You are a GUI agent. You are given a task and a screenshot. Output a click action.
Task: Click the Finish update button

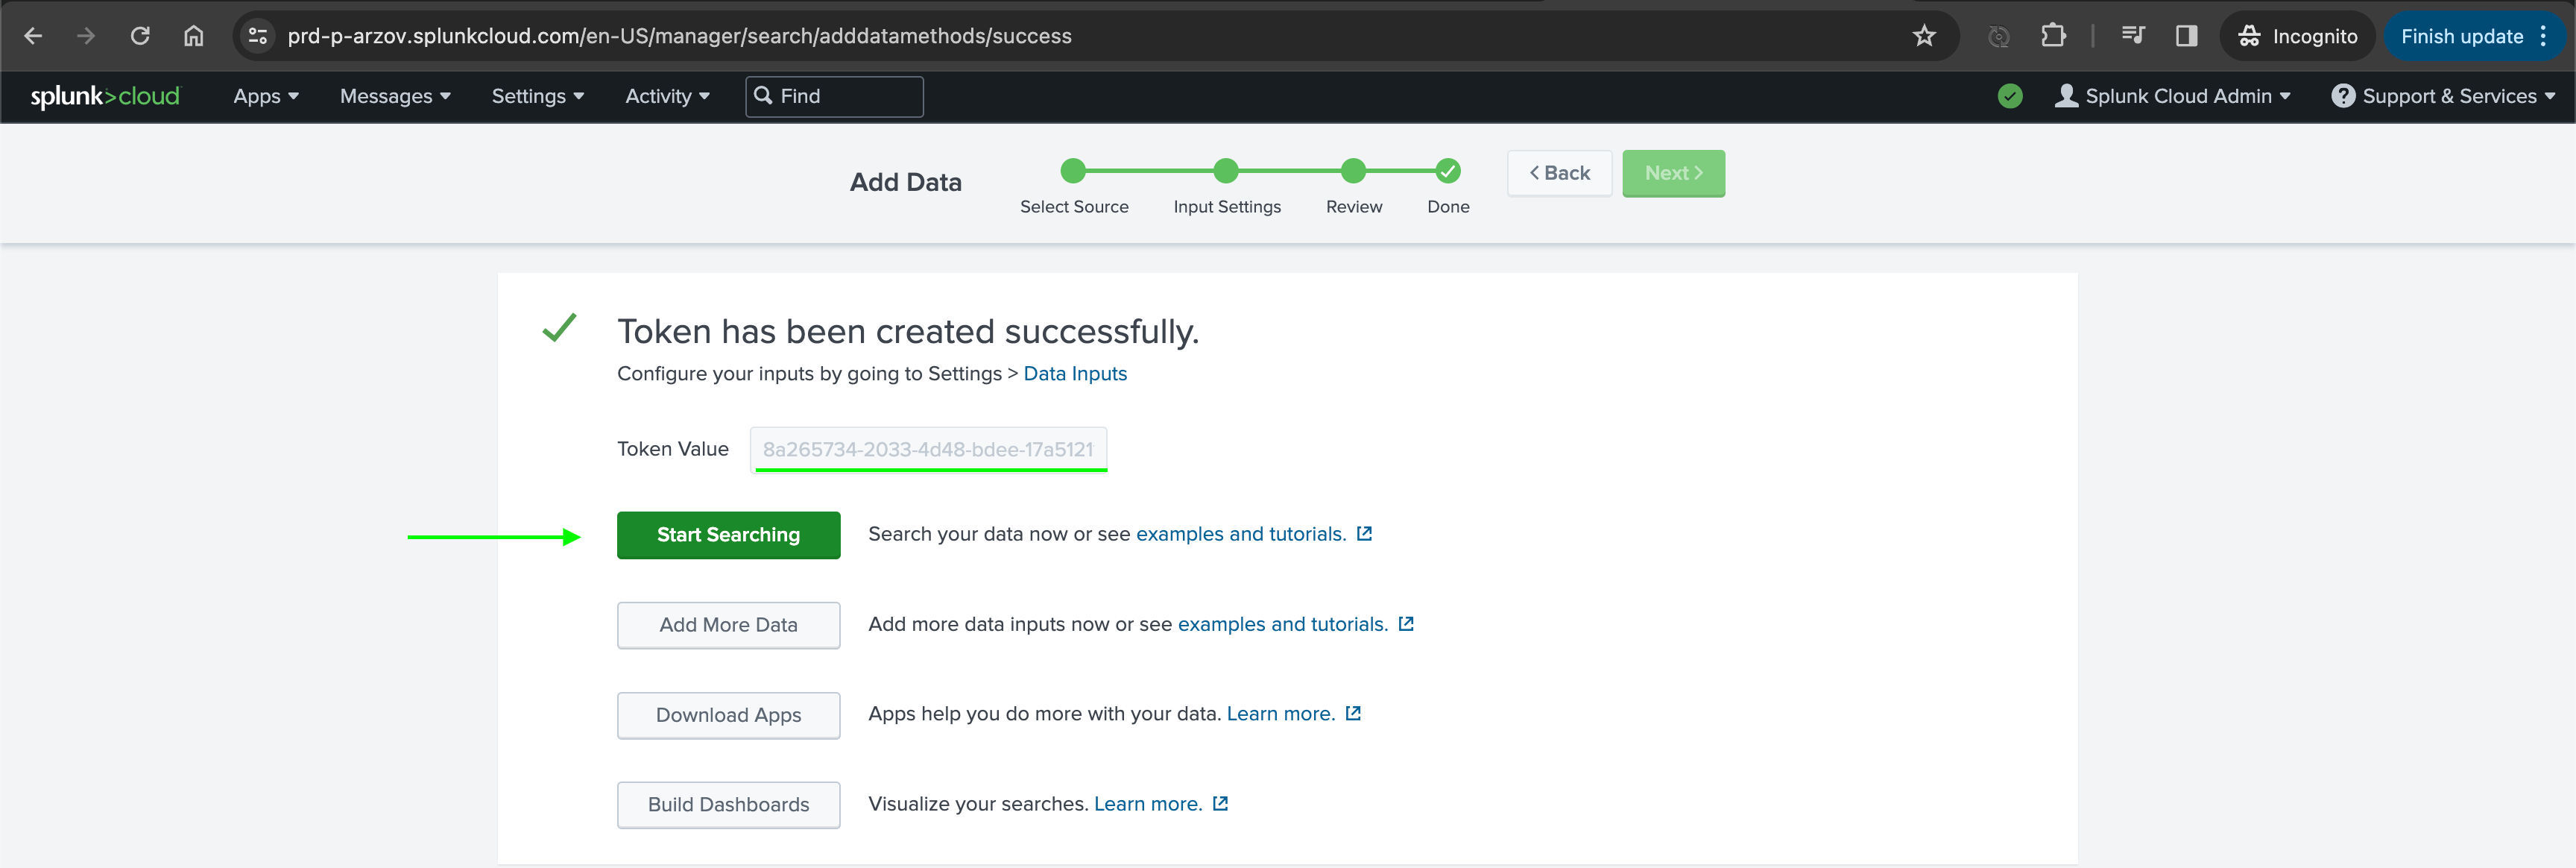pyautogui.click(x=2474, y=36)
